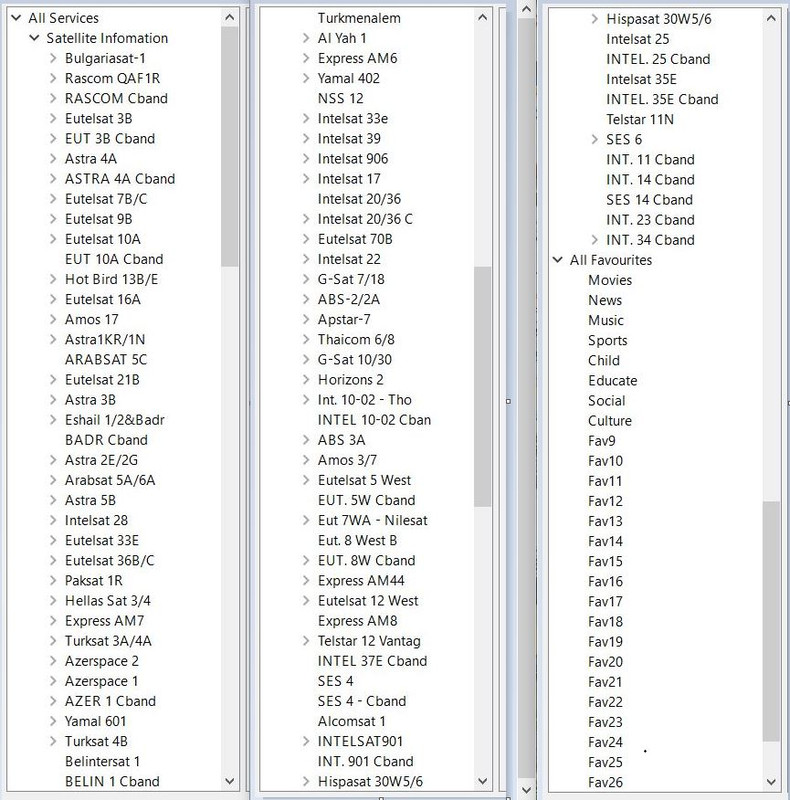Click left panel scrollbar up arrow

(230, 18)
